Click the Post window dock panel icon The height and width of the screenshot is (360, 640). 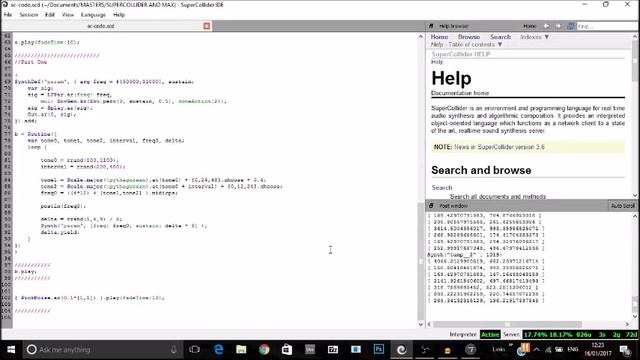tap(431, 206)
